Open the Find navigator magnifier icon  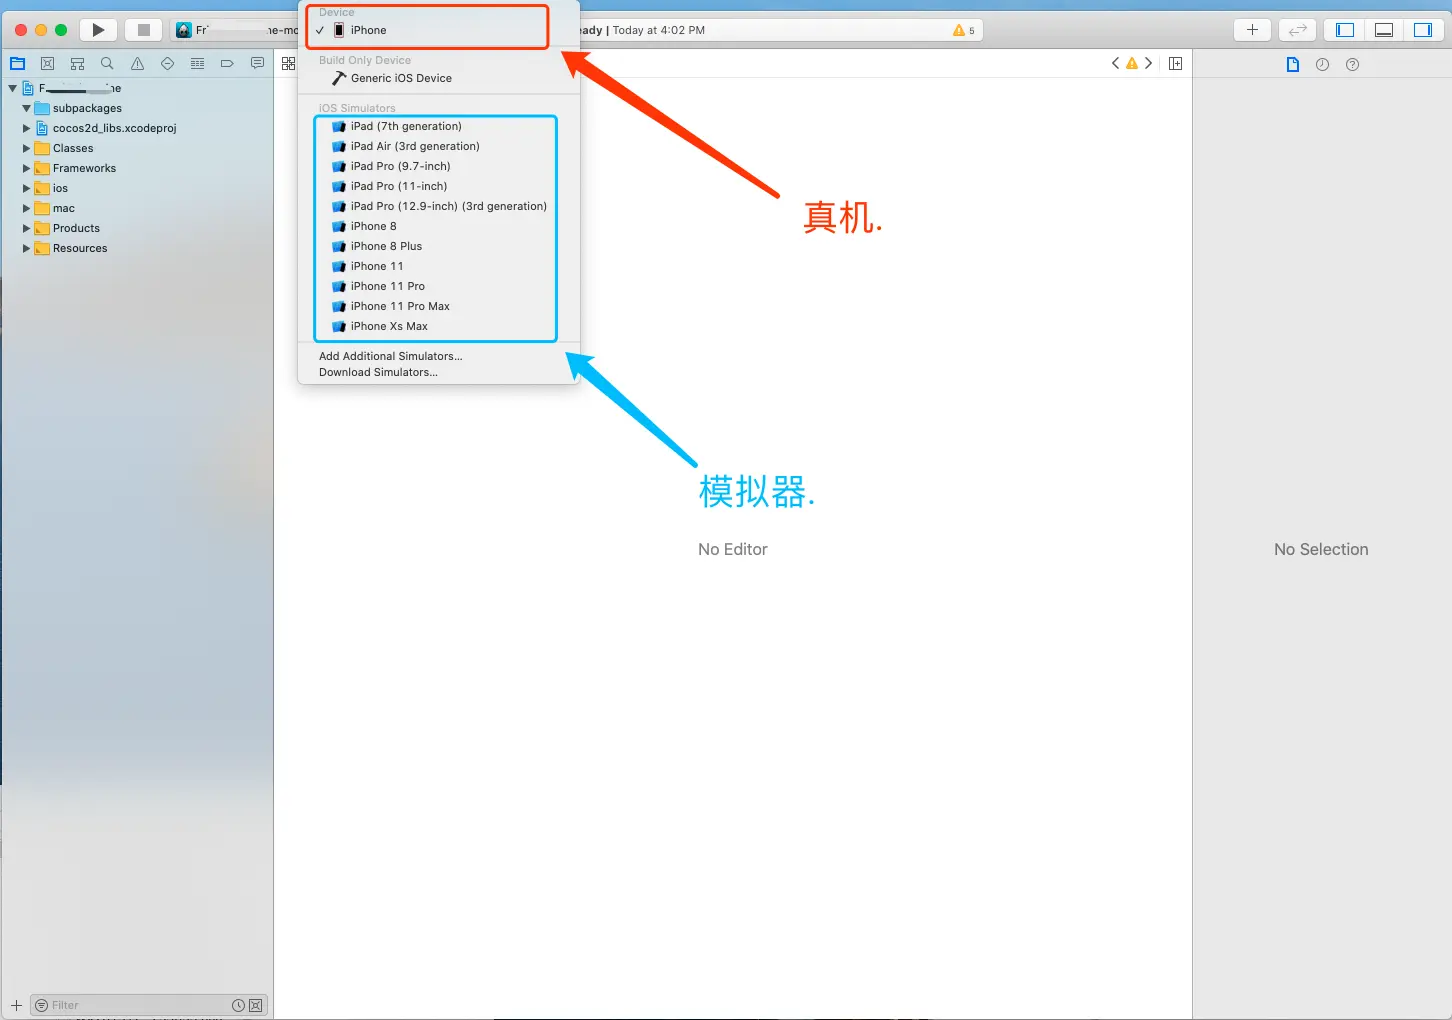[107, 63]
